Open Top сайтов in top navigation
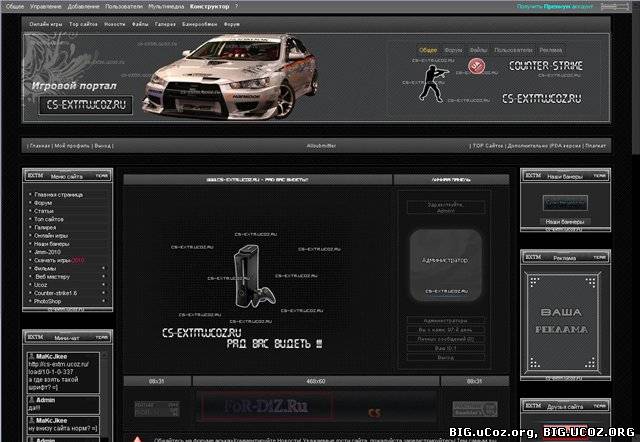 click(x=83, y=24)
